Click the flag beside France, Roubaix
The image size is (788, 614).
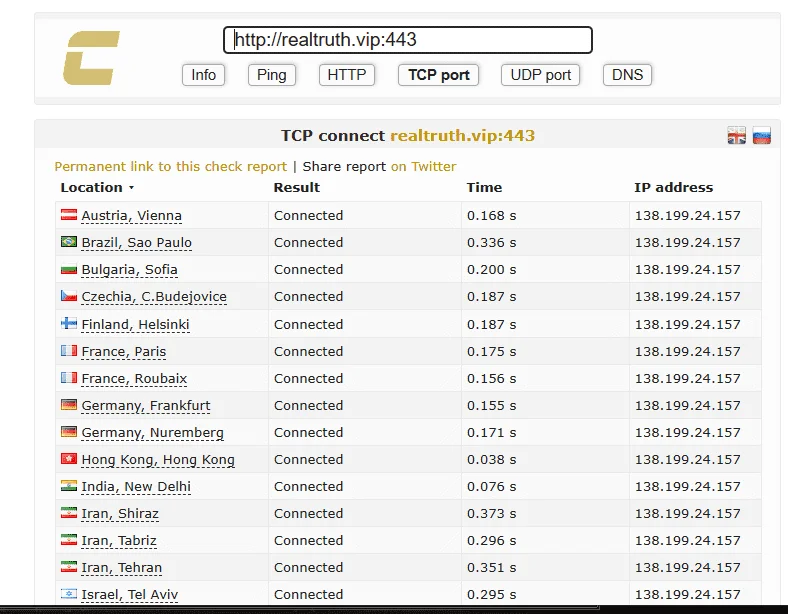coord(69,377)
